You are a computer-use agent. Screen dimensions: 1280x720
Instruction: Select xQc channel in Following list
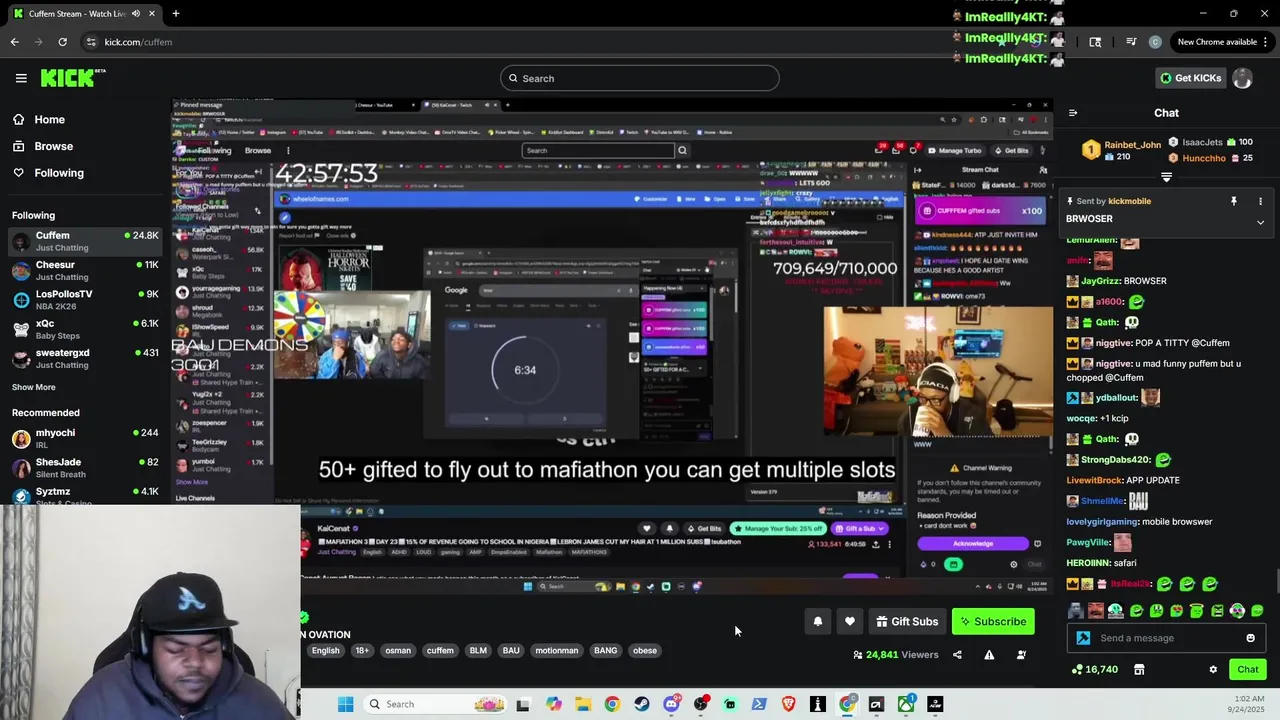click(x=85, y=329)
